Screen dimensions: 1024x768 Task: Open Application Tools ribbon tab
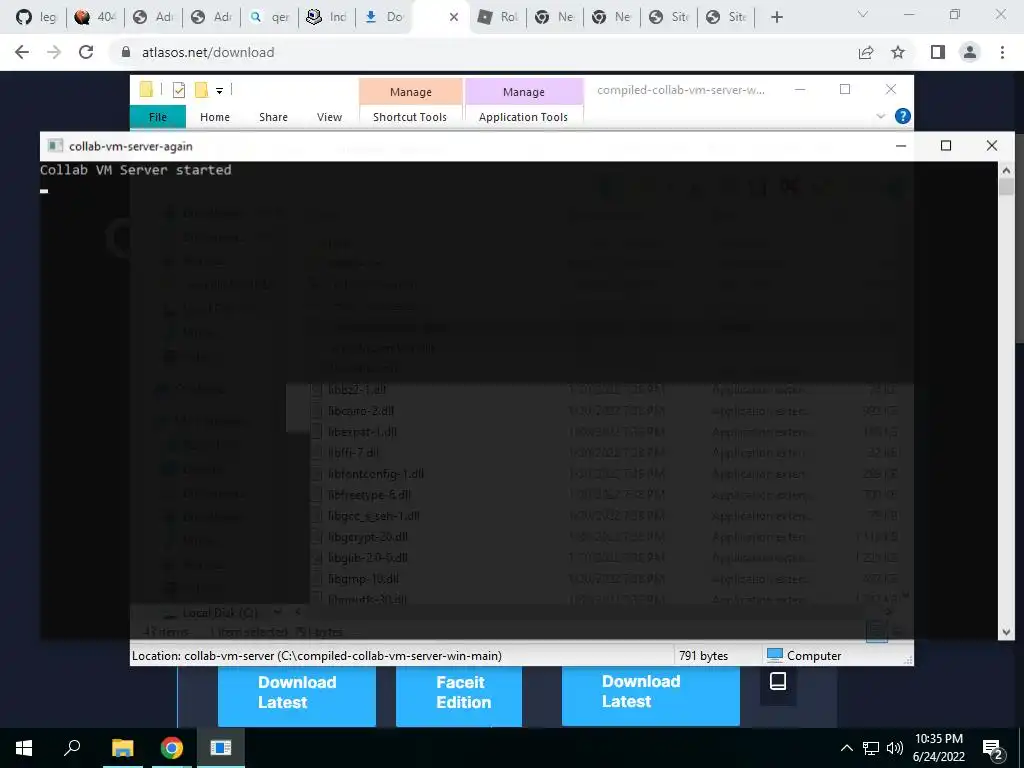click(523, 117)
